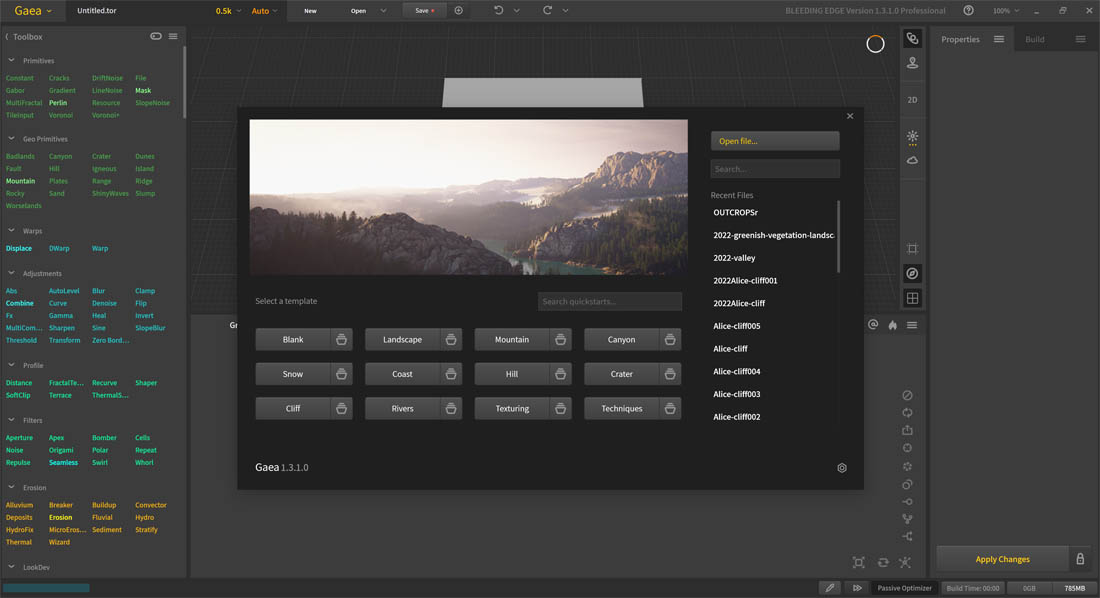Click New in the top toolbar
This screenshot has height=598, width=1100.
tap(310, 11)
